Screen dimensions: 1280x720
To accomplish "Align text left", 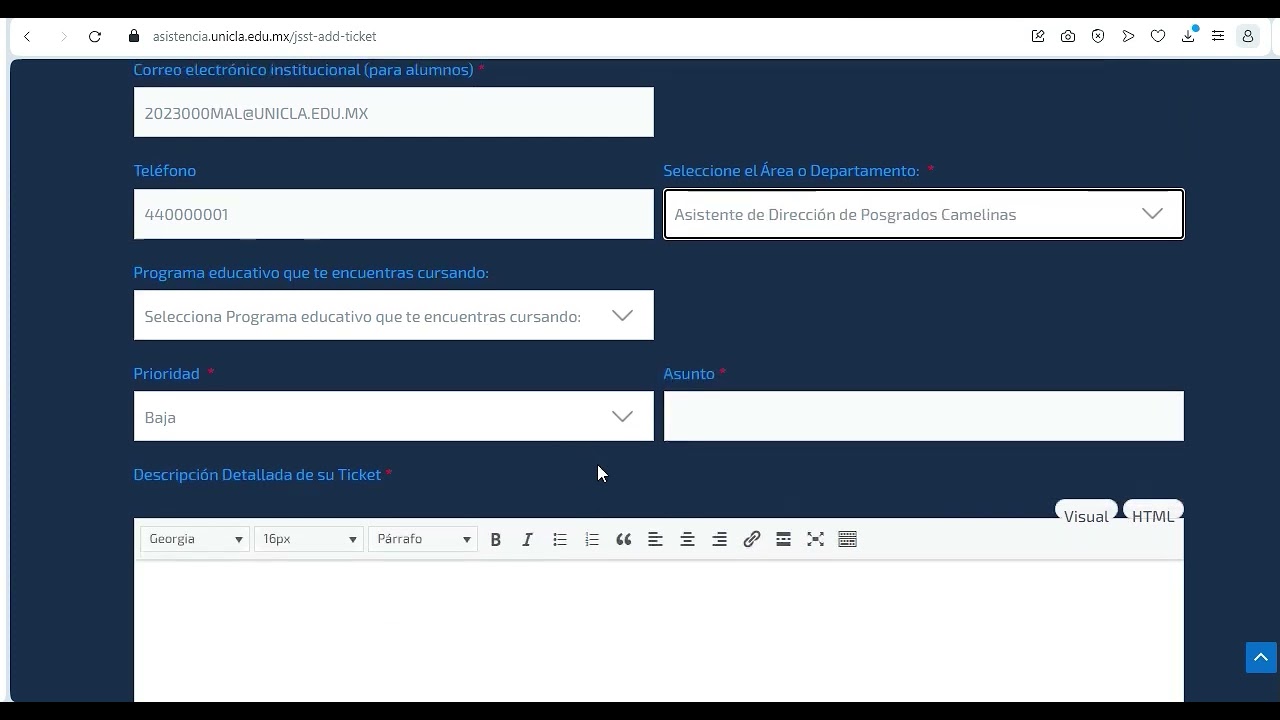I will [656, 539].
